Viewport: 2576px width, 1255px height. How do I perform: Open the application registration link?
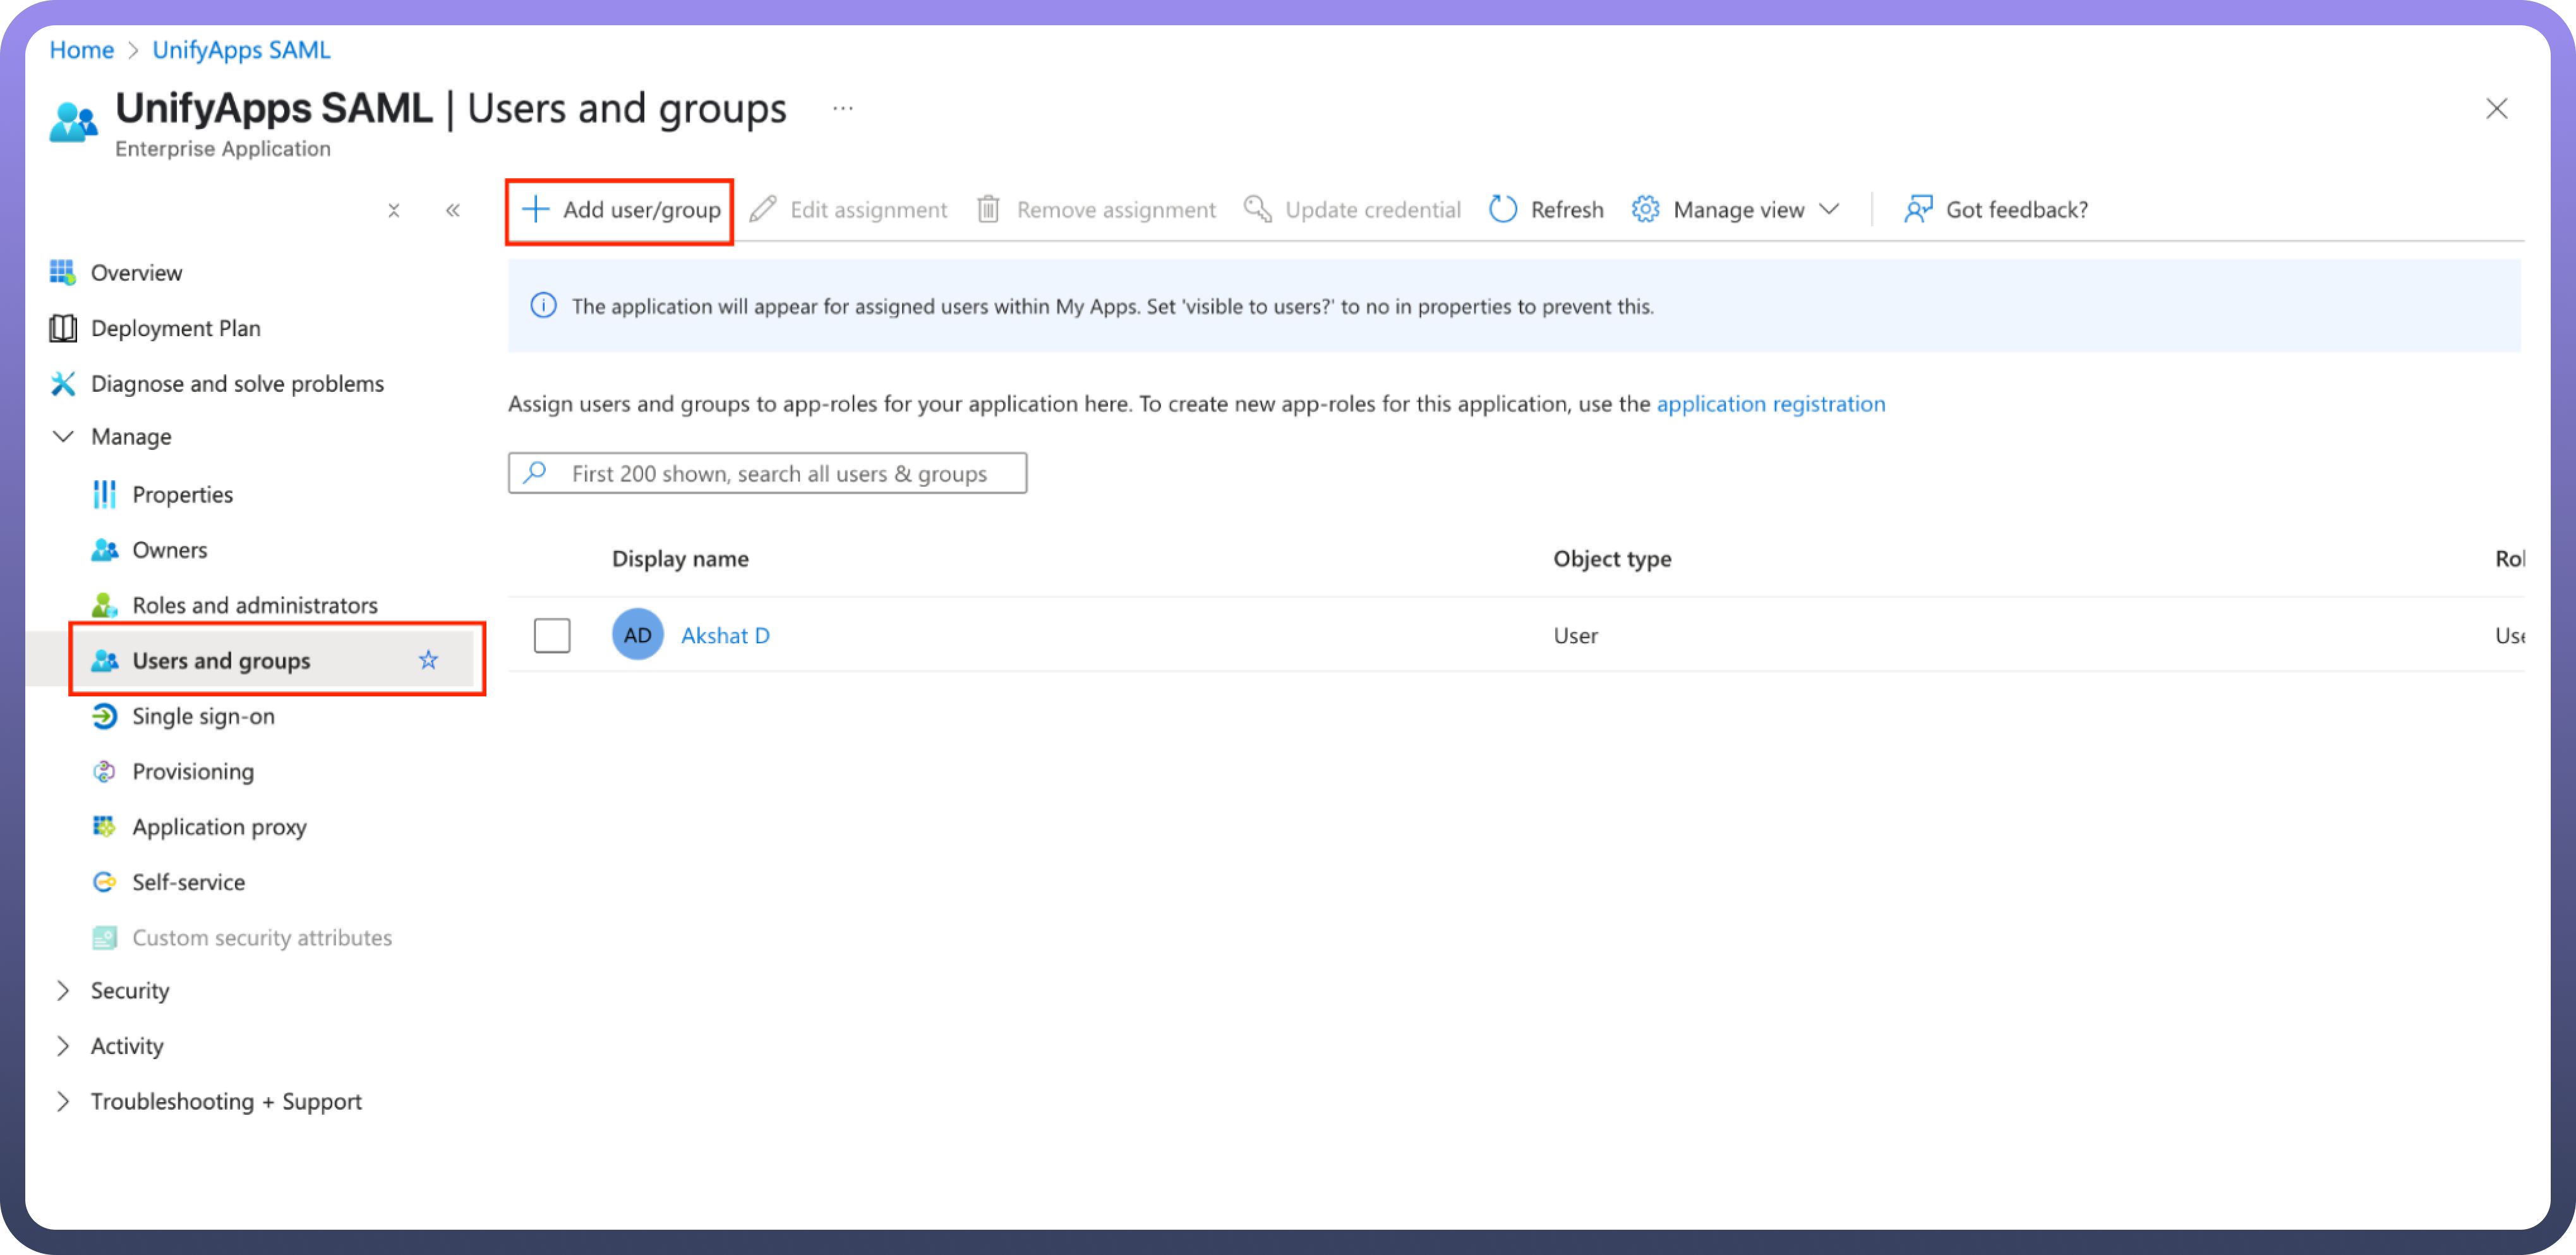pyautogui.click(x=1770, y=404)
